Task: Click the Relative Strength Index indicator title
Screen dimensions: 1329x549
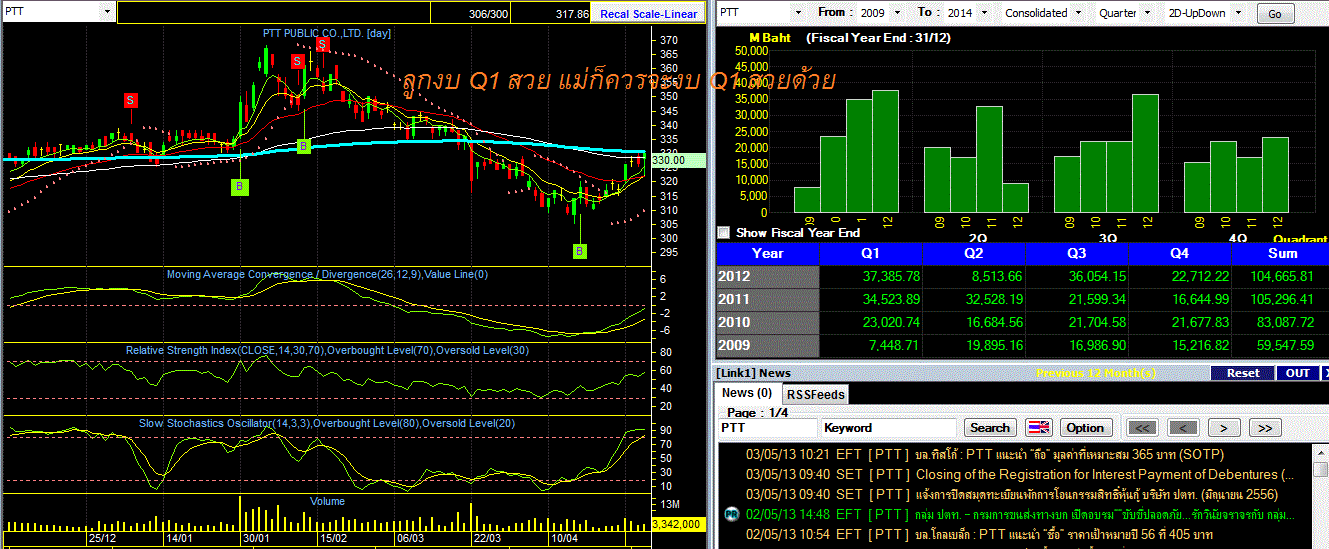Action: pyautogui.click(x=328, y=350)
